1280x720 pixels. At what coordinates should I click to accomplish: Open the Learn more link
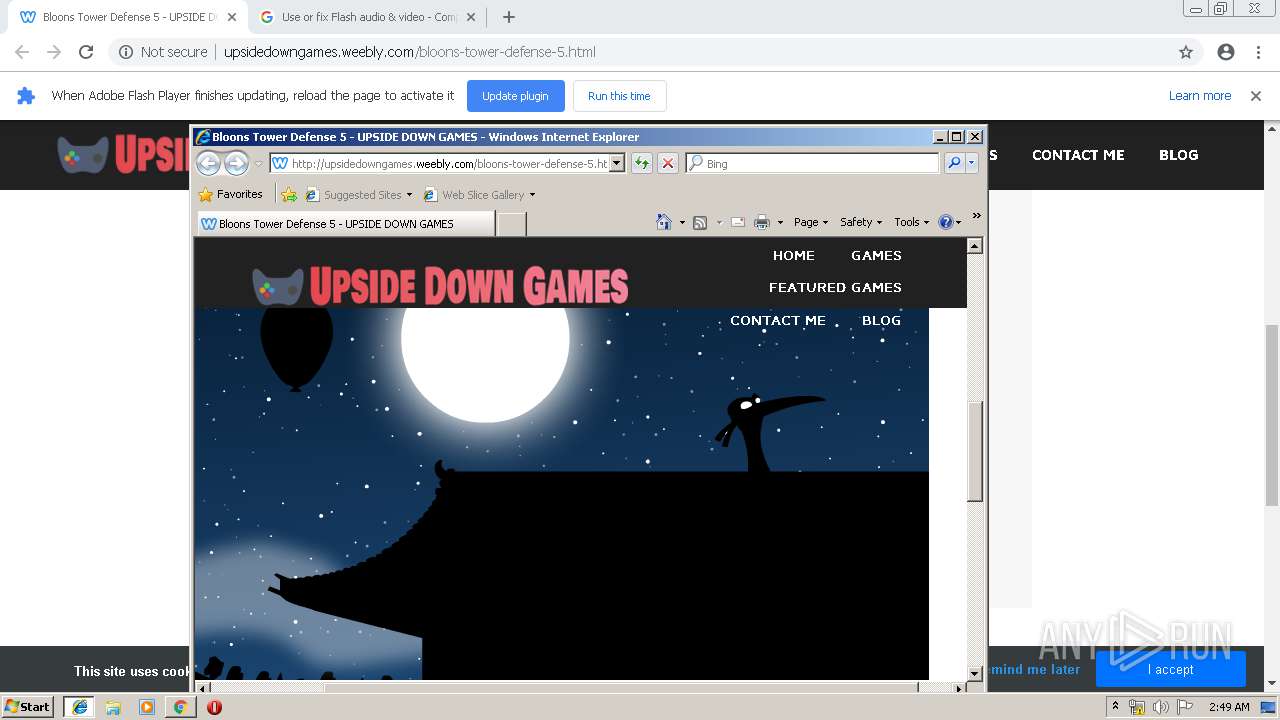tap(1200, 96)
